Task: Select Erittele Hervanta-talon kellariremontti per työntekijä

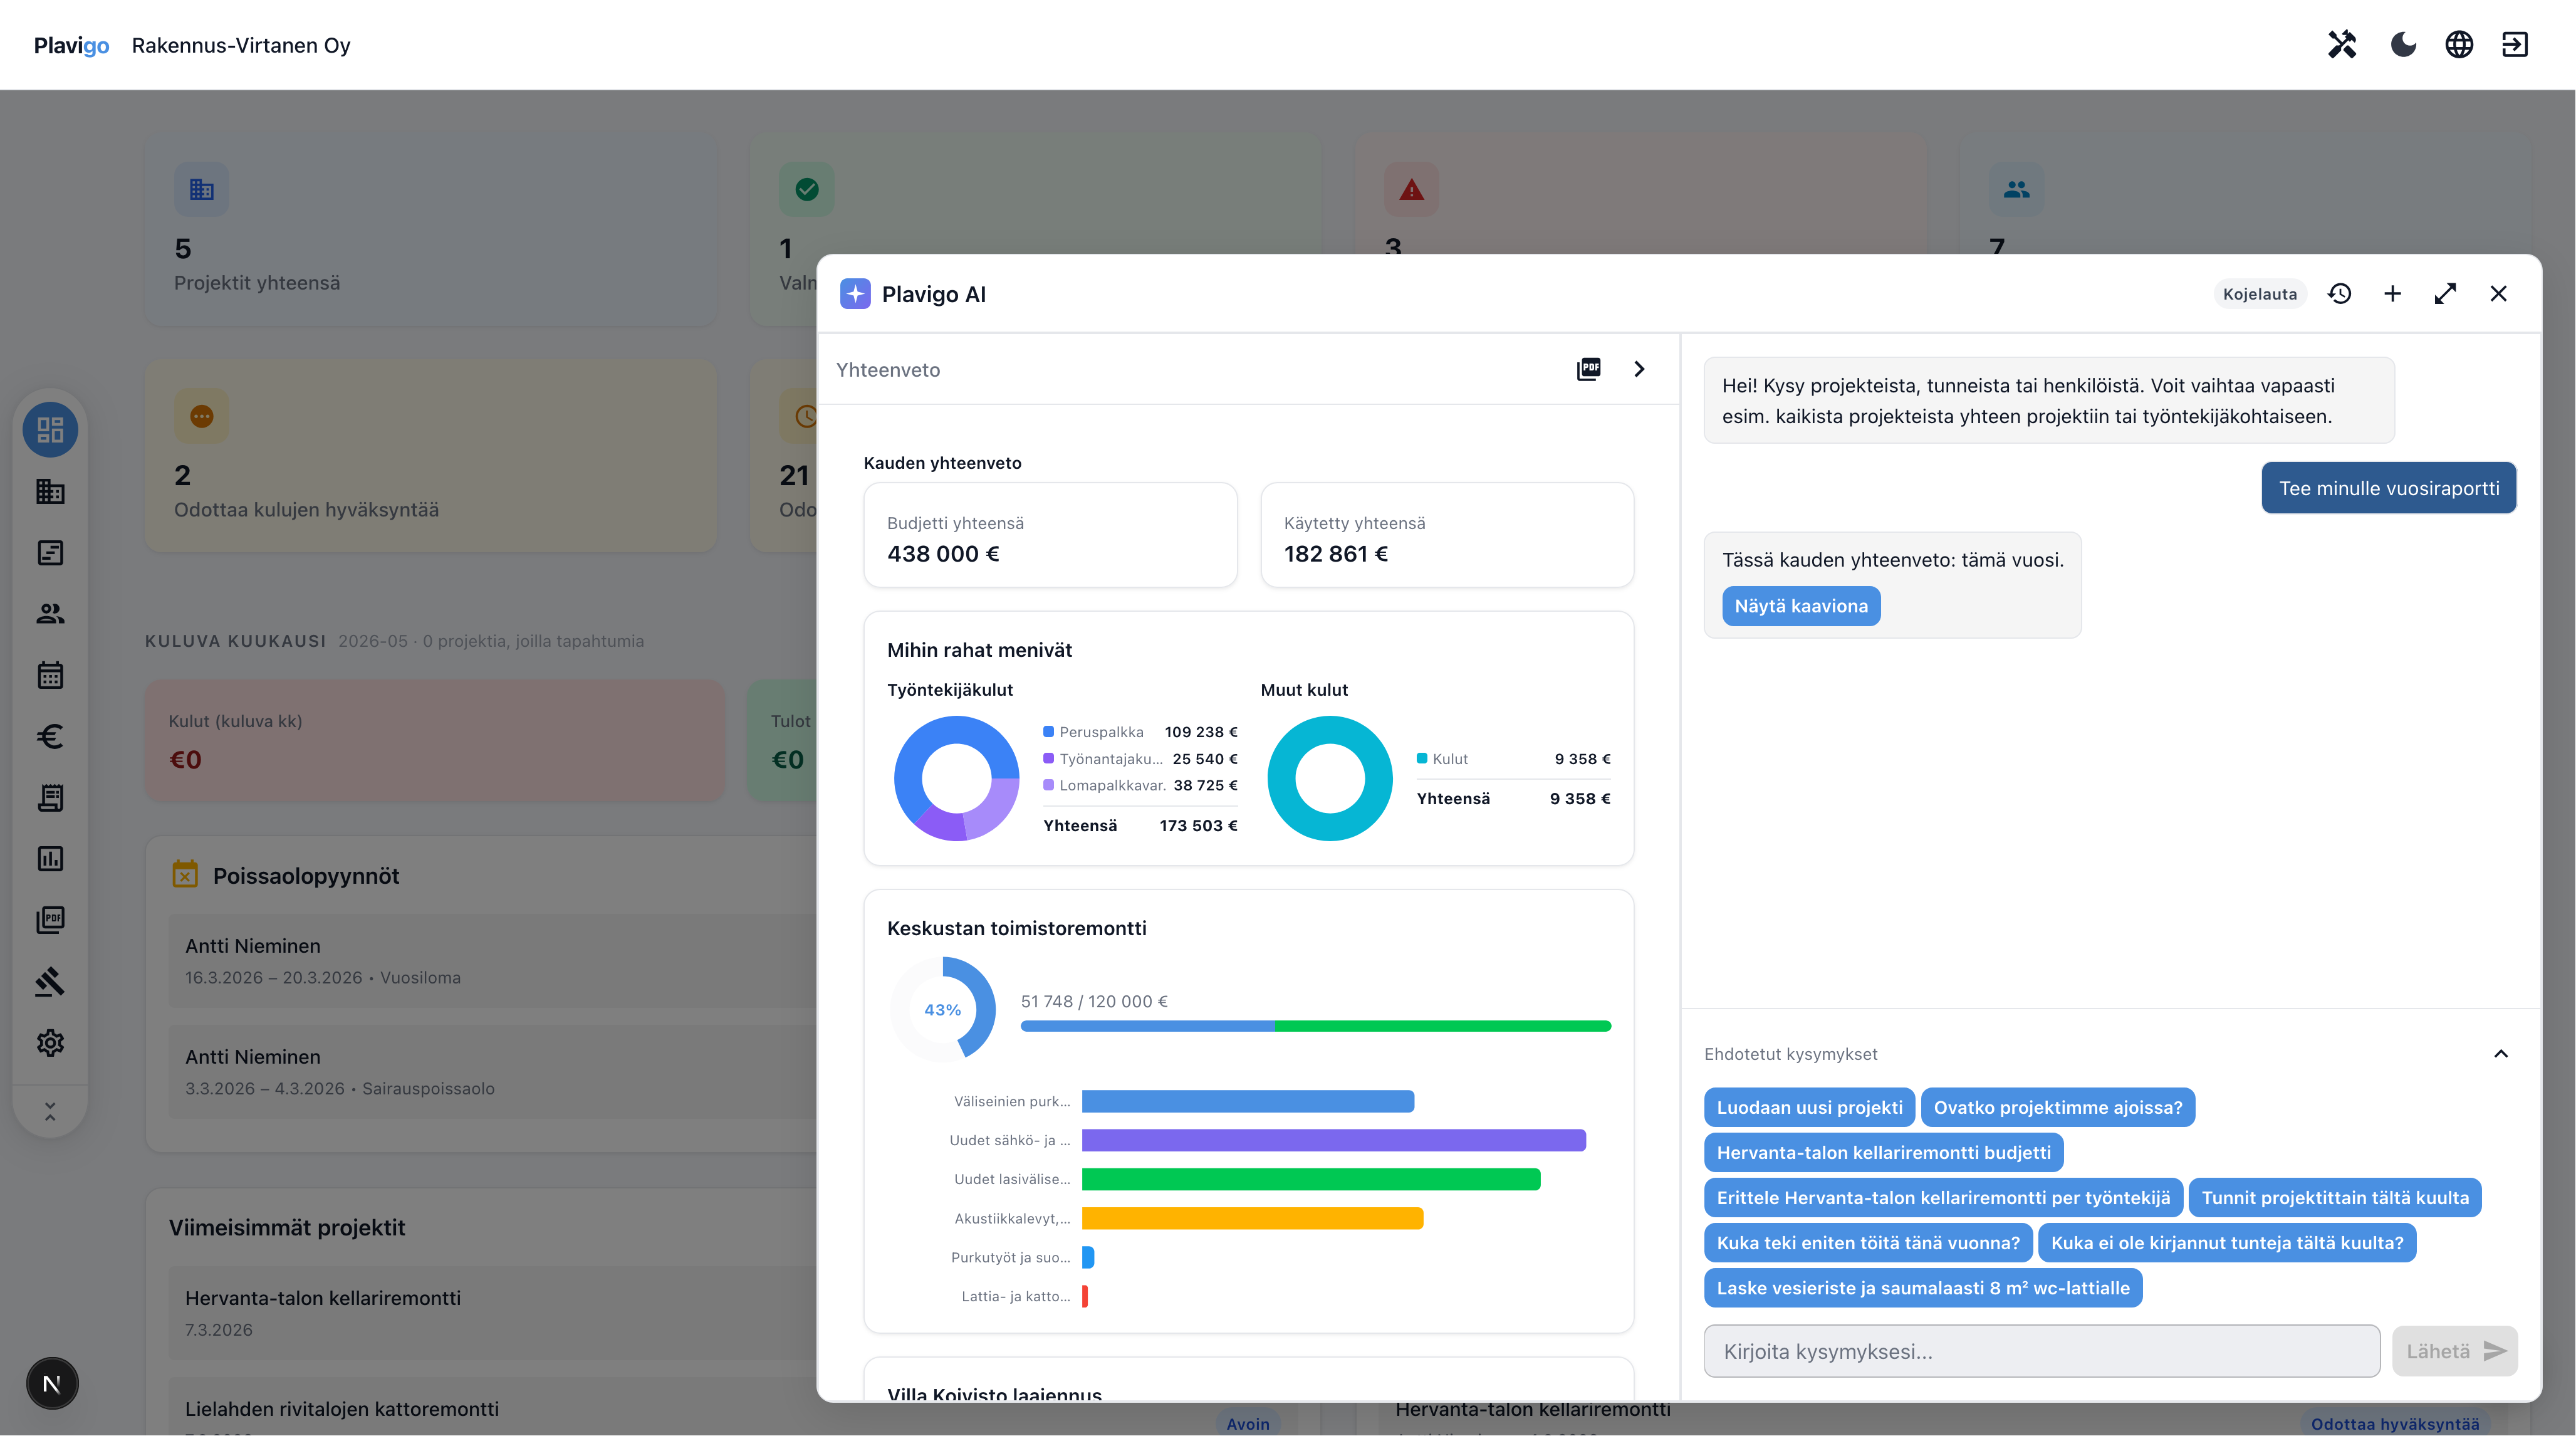Action: tap(1944, 1198)
